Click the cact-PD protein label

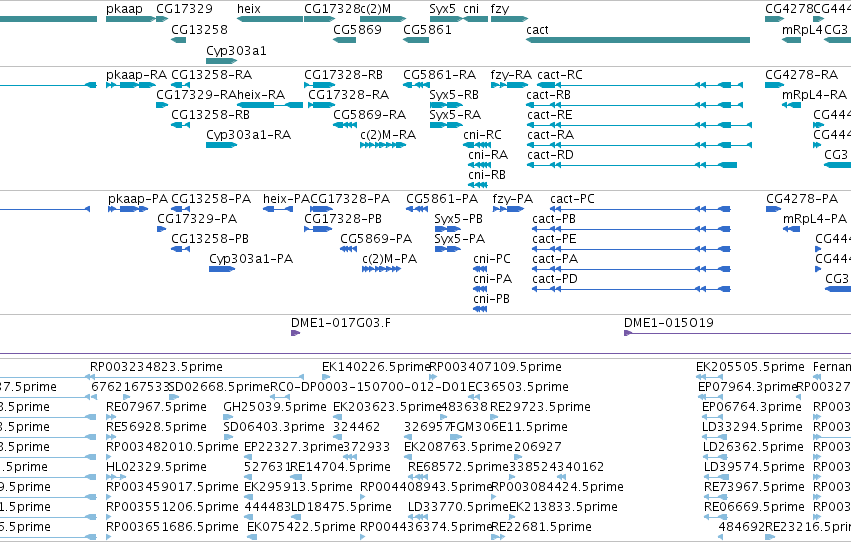pos(555,279)
